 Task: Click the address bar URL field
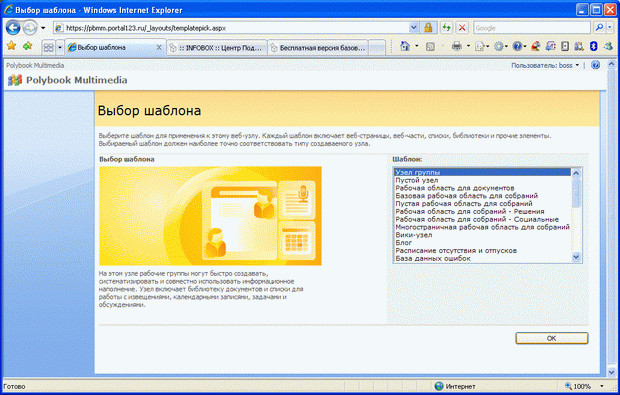pos(235,28)
